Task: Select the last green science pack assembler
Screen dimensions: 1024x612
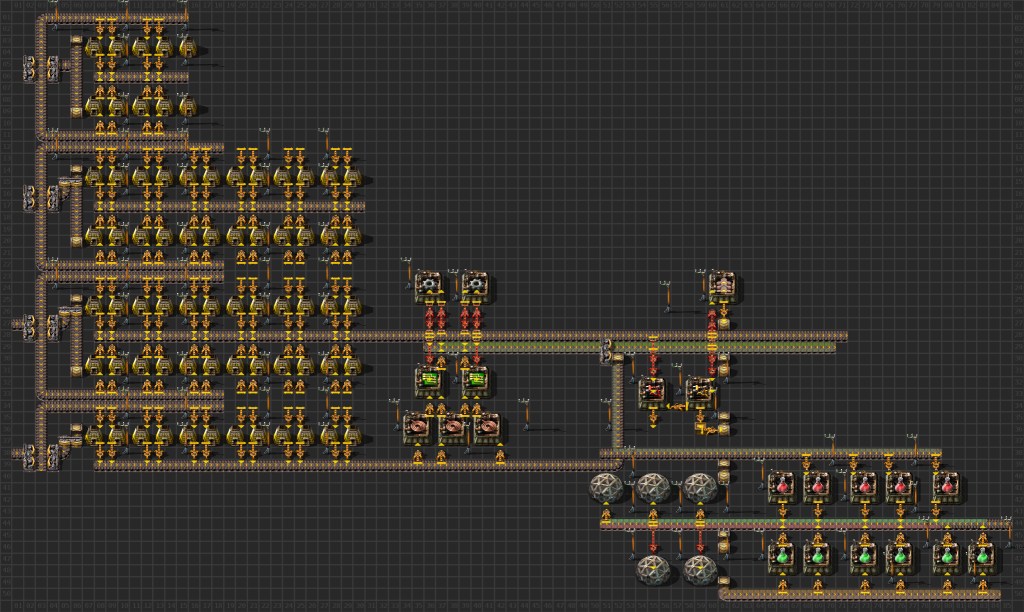Action: 982,558
